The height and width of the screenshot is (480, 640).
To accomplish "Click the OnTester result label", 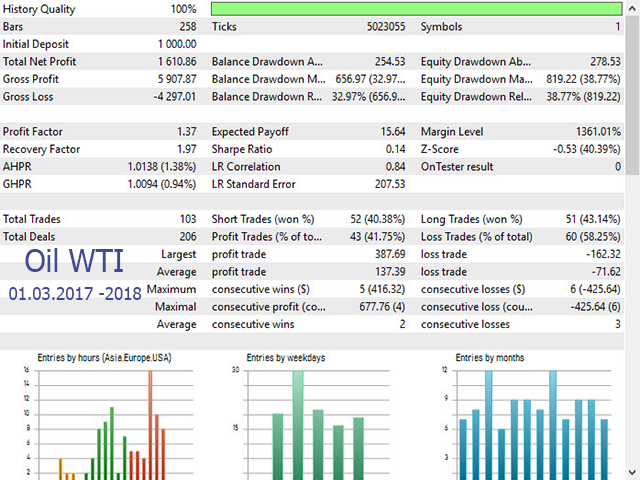I will pos(457,167).
